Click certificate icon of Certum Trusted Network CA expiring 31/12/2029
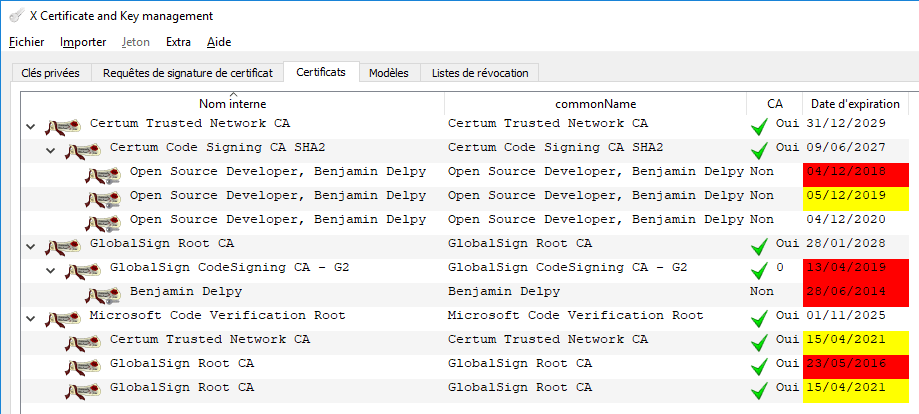This screenshot has height=414, width=919. pyautogui.click(x=63, y=126)
